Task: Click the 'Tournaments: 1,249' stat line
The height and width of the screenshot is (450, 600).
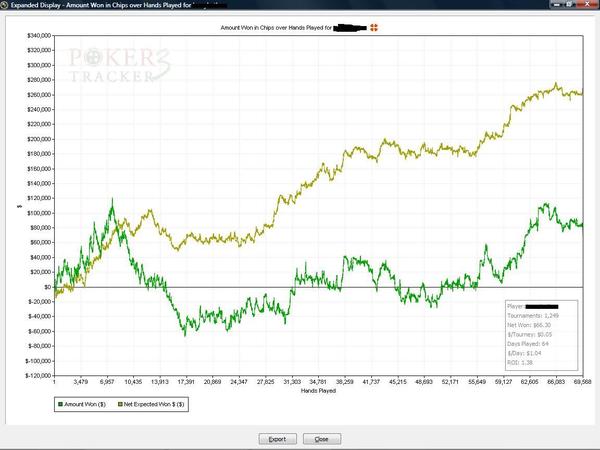Action: point(533,316)
